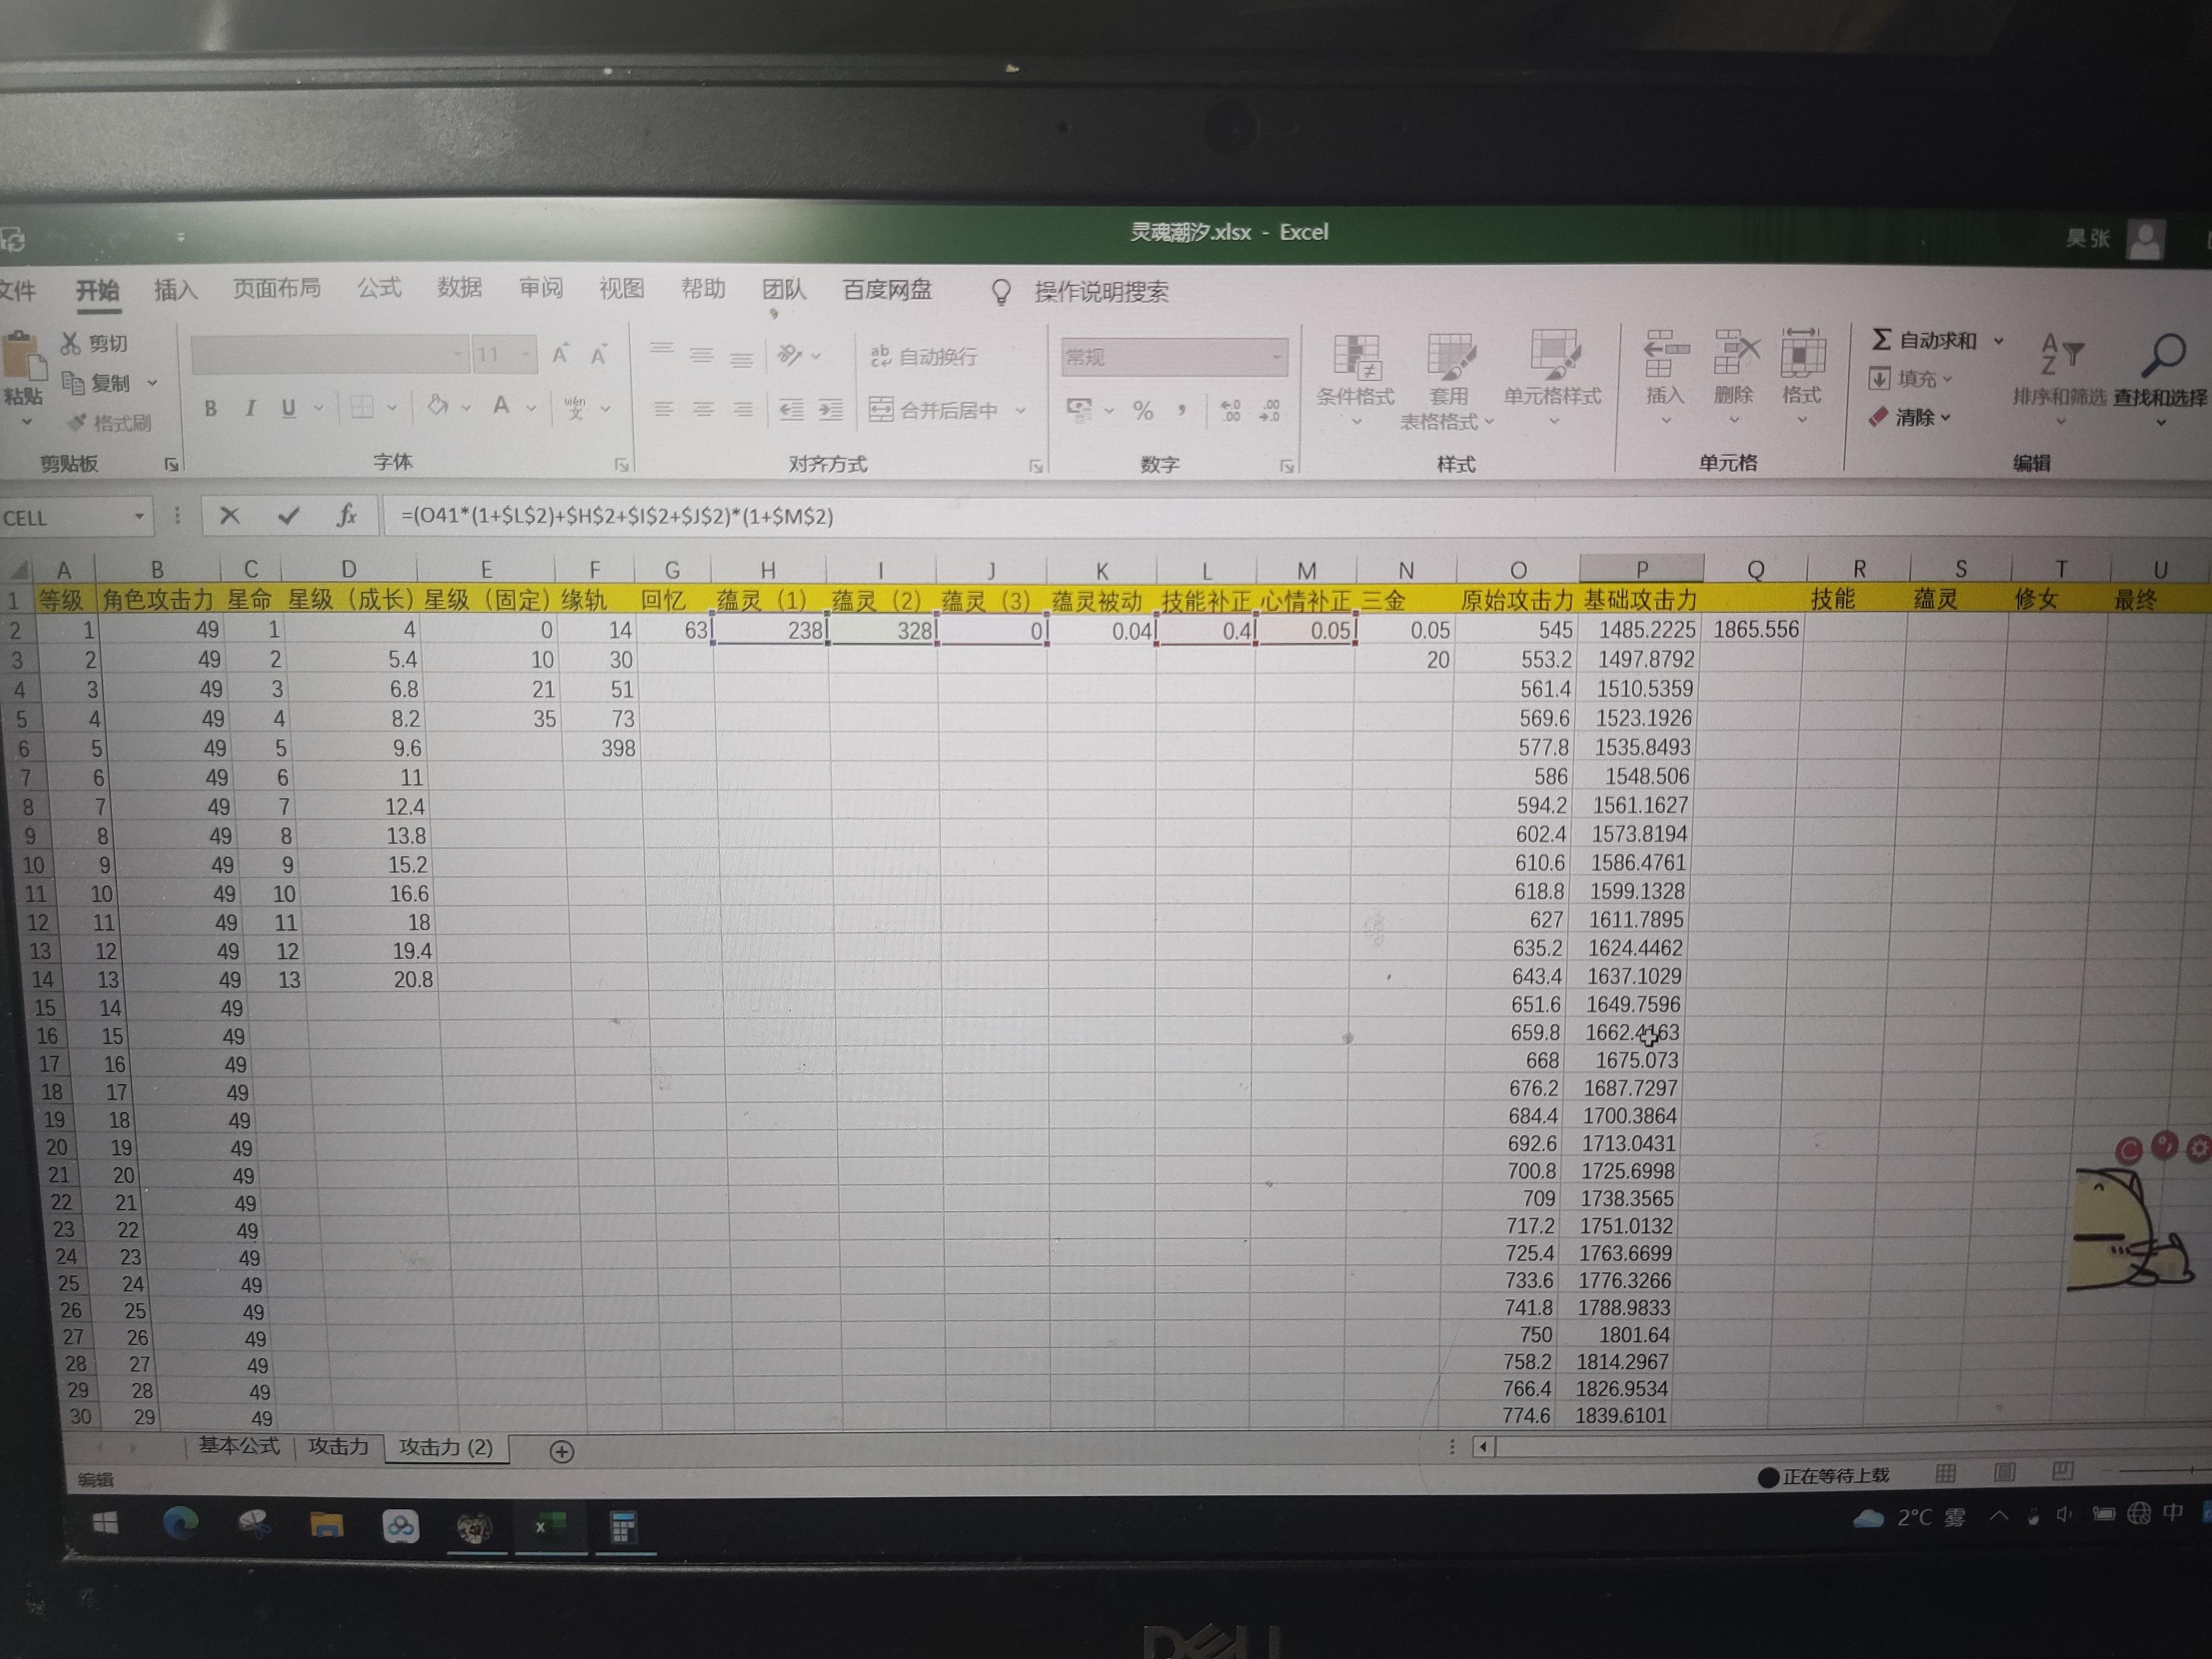Click the percent style icon
The height and width of the screenshot is (1659, 2212).
1143,410
